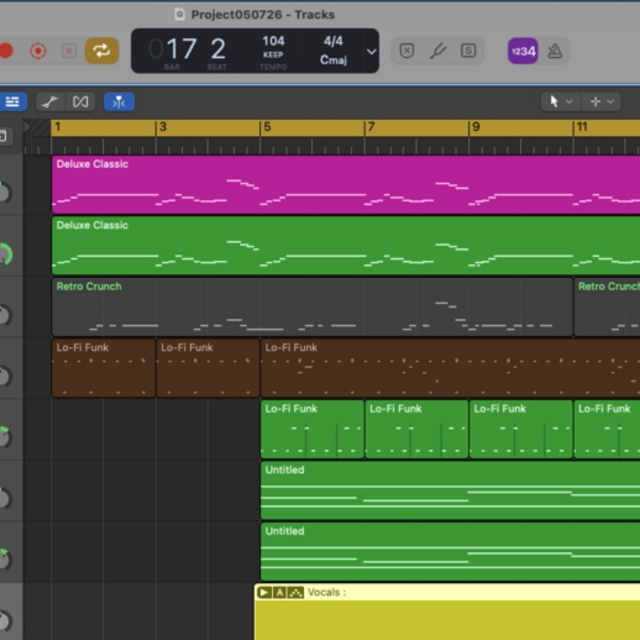Open the LCD display mode chevron
The image size is (640, 640).
tap(371, 51)
